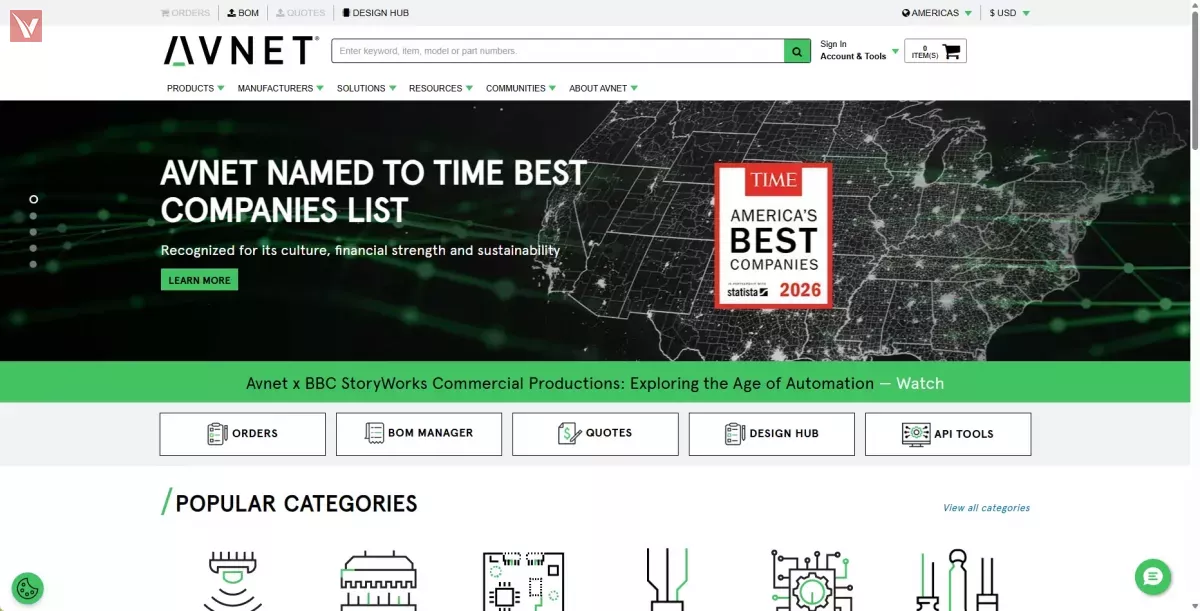Image resolution: width=1200 pixels, height=611 pixels.
Task: Expand the MANUFACTURERS menu
Action: click(280, 88)
